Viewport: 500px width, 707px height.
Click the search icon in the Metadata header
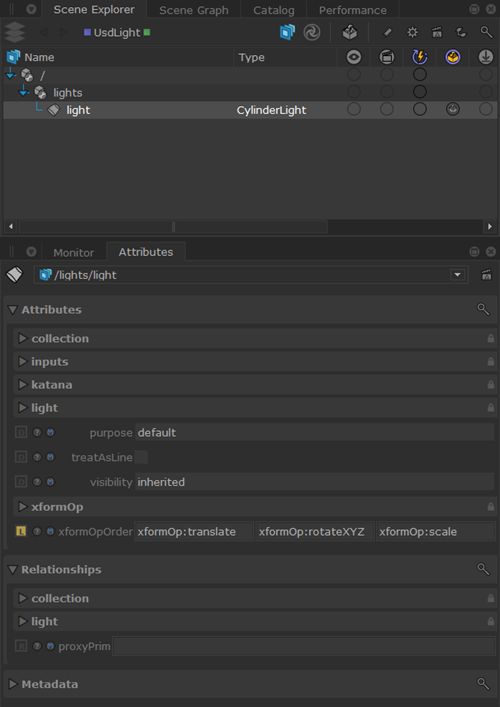click(x=483, y=684)
